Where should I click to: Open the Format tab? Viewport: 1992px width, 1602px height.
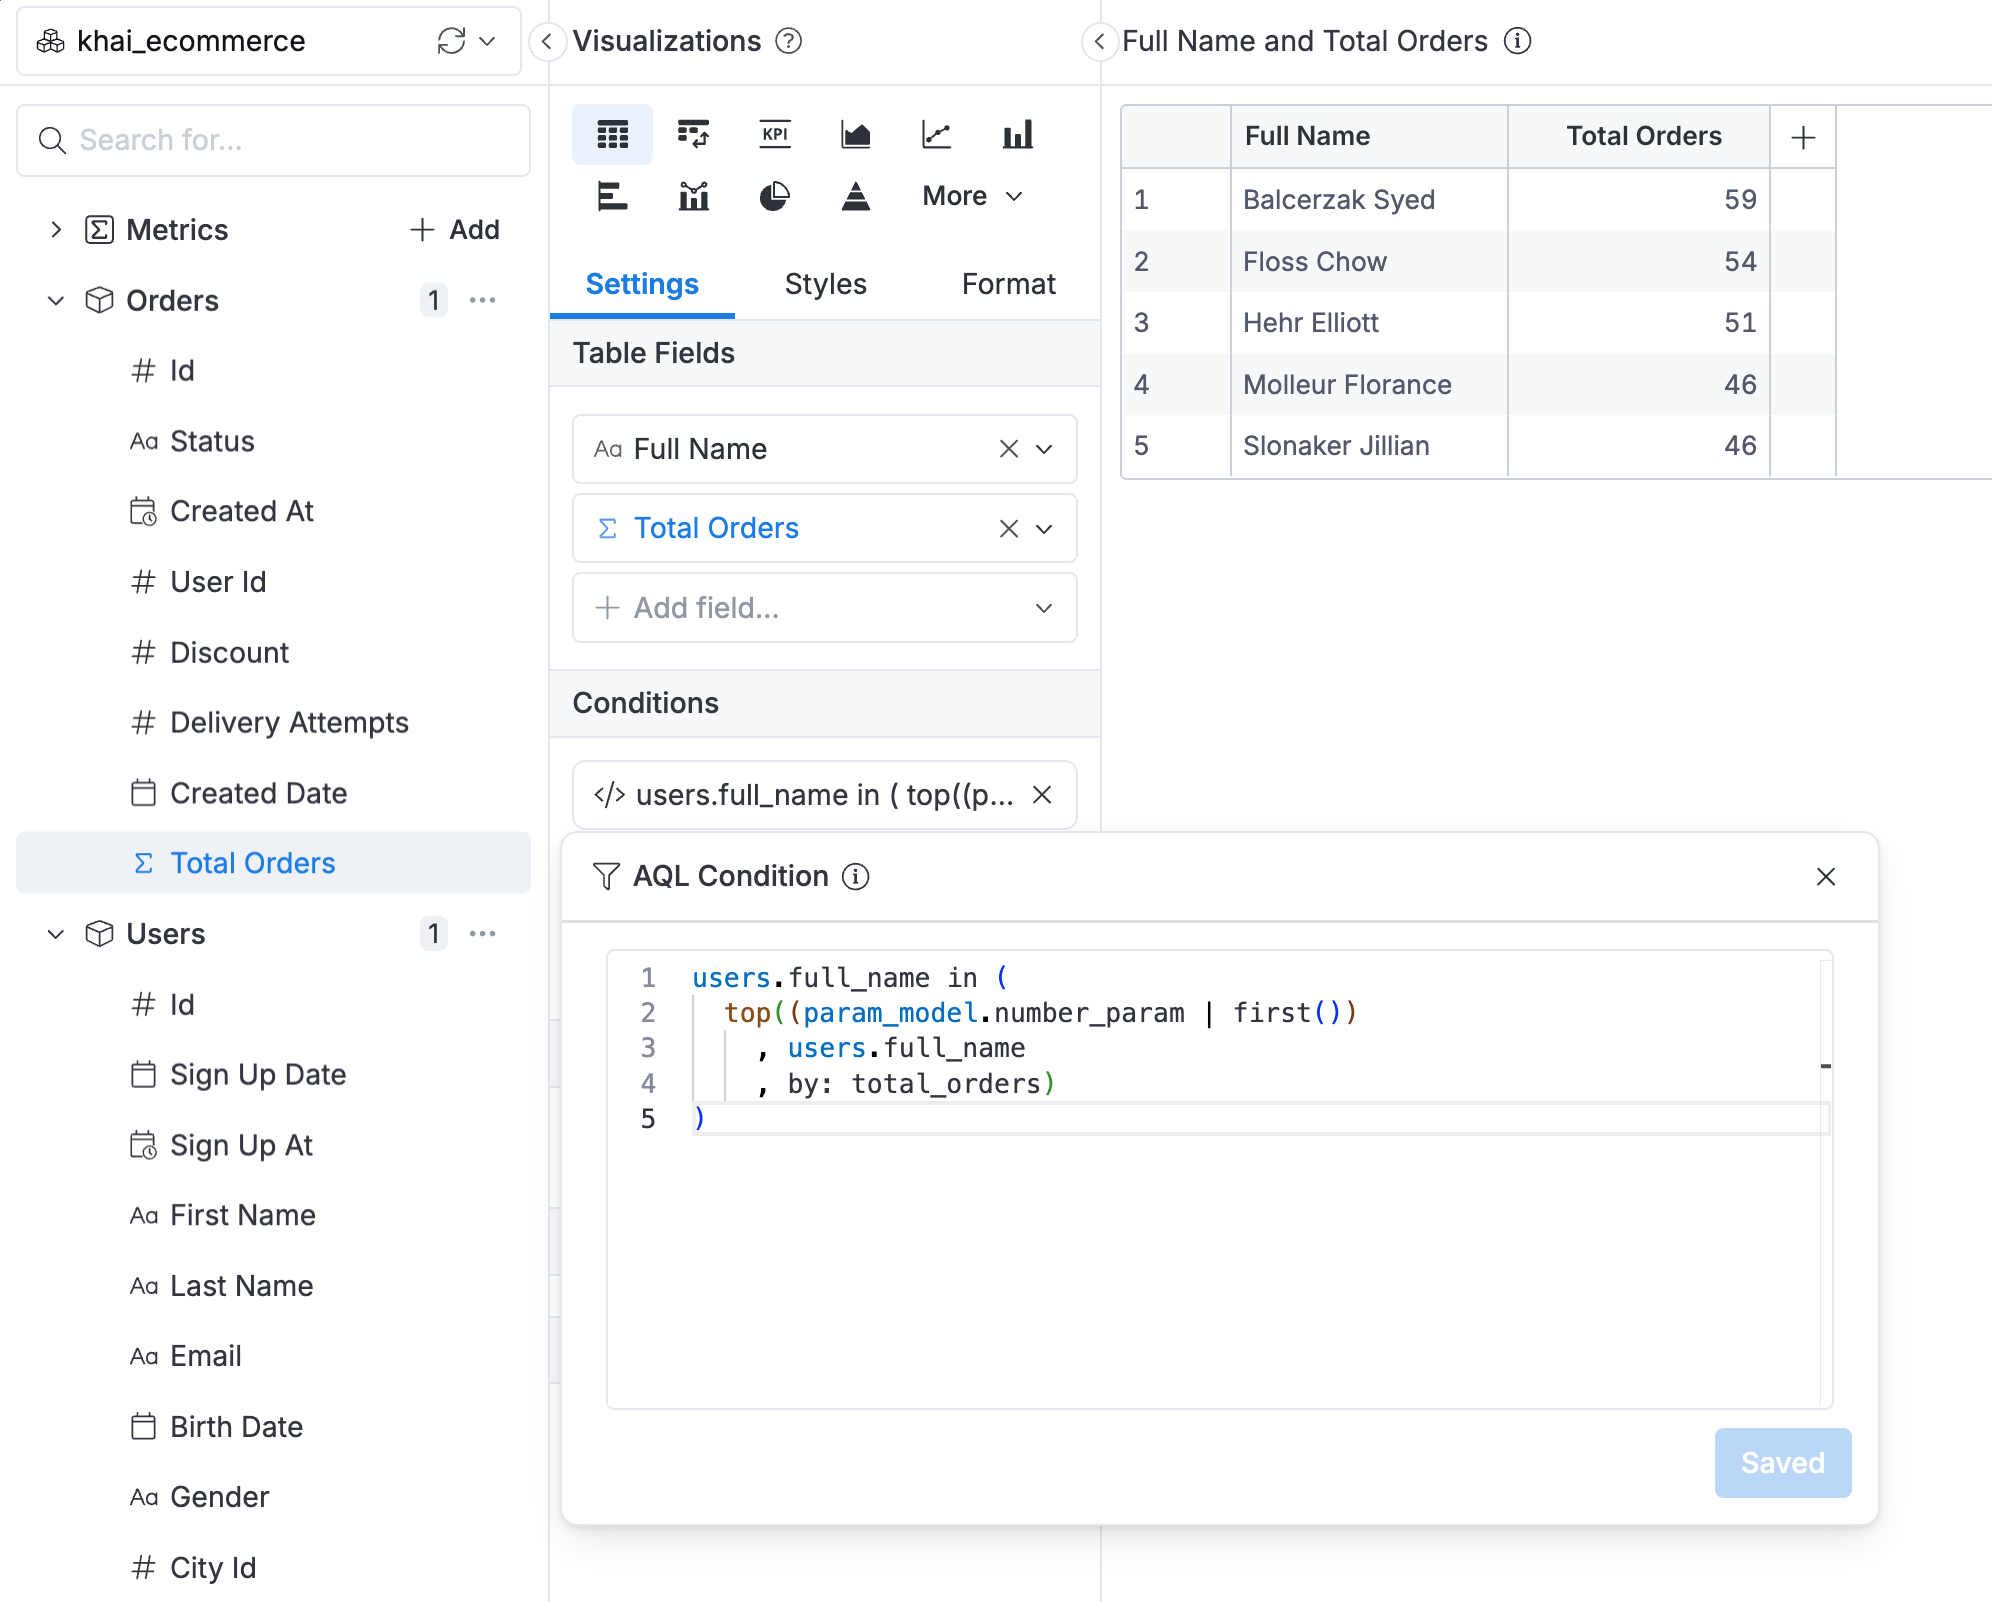(x=1008, y=284)
